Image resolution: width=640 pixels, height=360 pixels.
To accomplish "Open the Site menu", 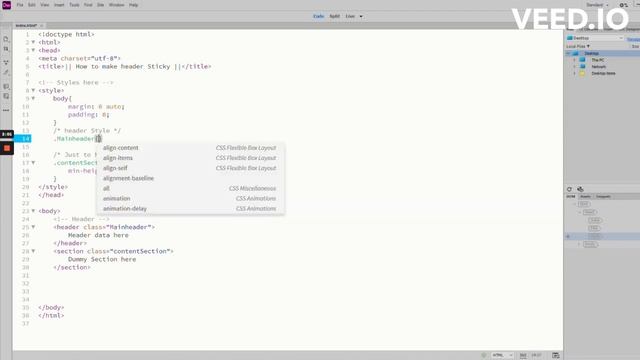I will pyautogui.click(x=100, y=5).
